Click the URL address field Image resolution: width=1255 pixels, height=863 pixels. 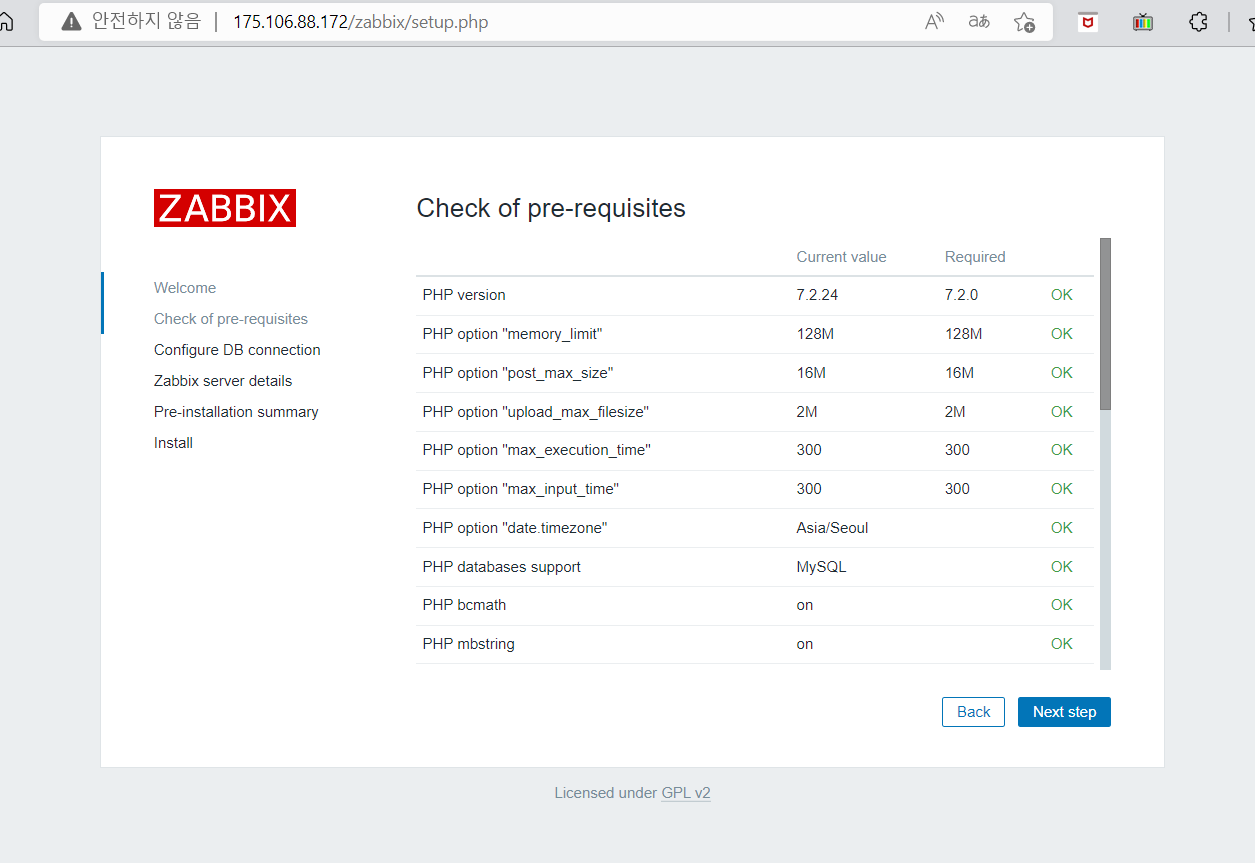coord(570,21)
